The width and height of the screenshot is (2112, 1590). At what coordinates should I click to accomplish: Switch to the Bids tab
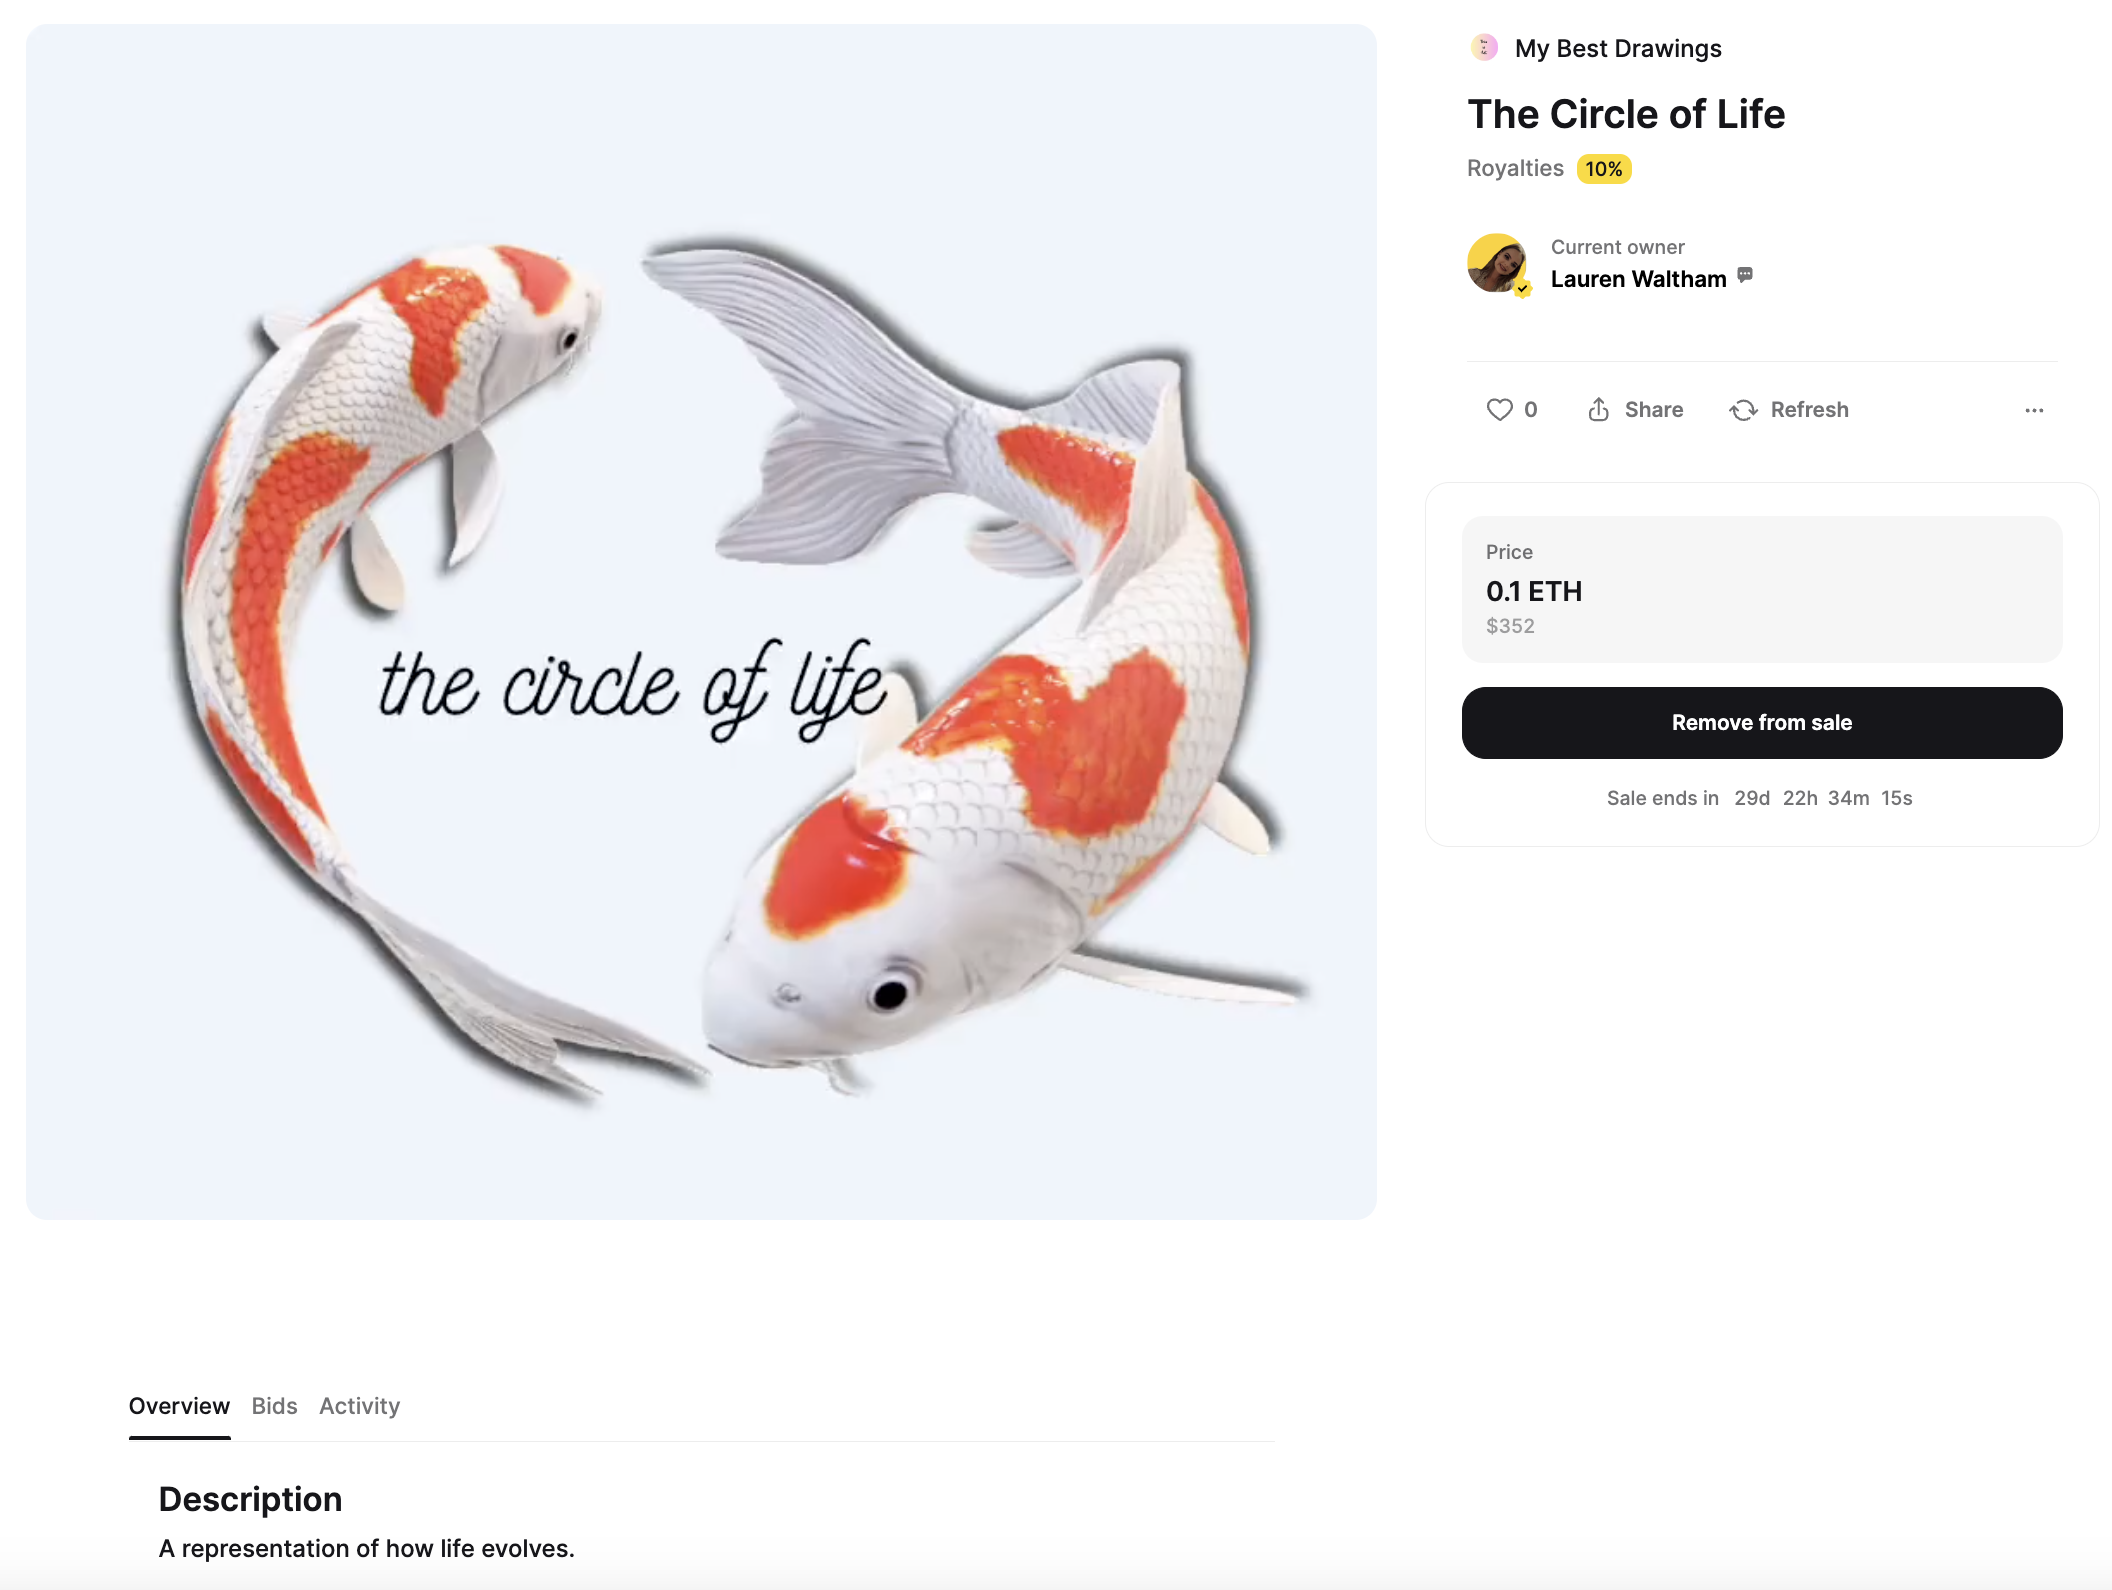[275, 1406]
